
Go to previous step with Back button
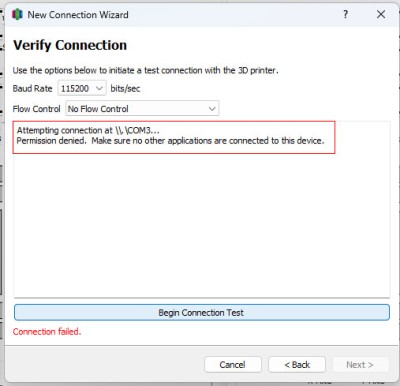point(297,365)
